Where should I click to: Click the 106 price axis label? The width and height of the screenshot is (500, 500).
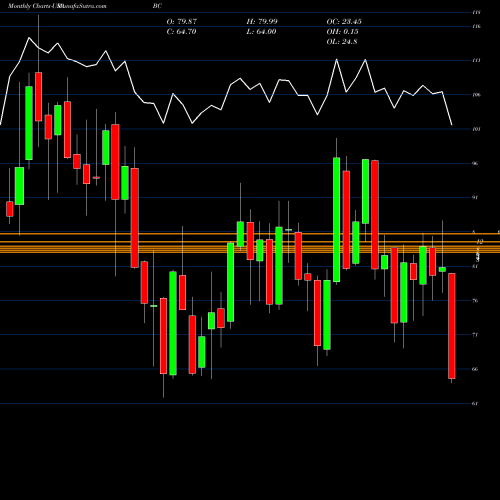coord(476,95)
